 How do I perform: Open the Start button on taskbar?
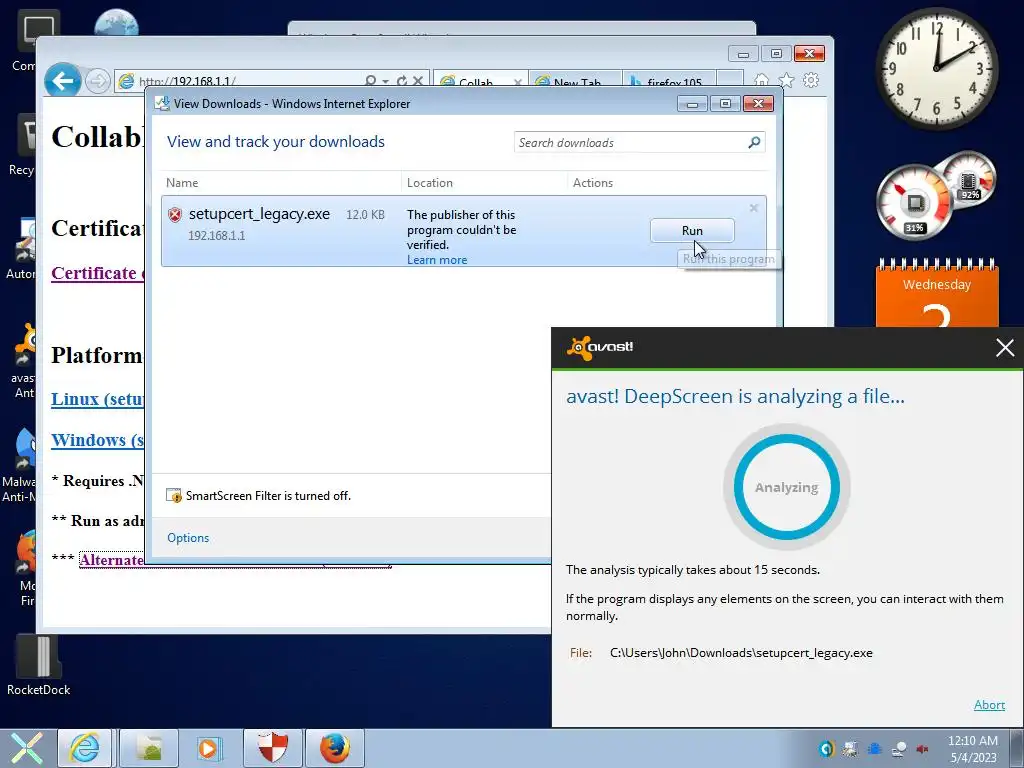pyautogui.click(x=26, y=748)
